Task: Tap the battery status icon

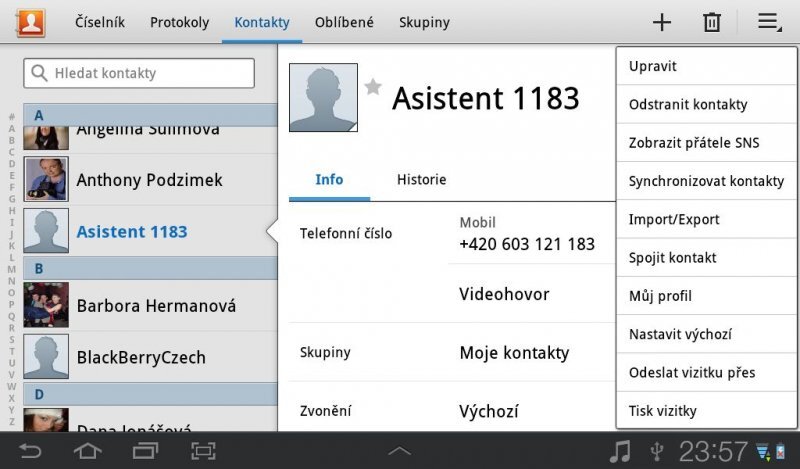Action: click(781, 452)
